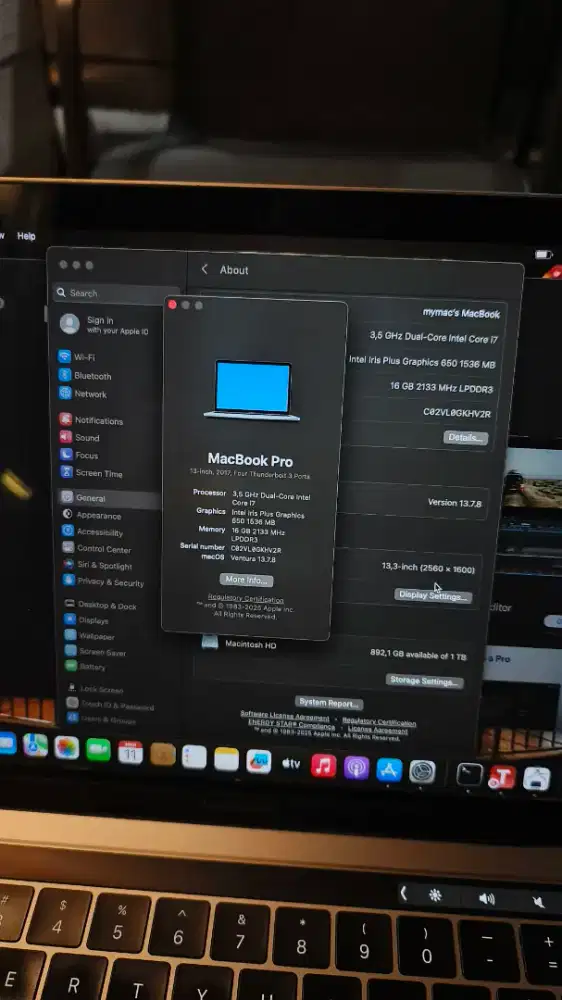562x1000 pixels.
Task: Open Apple TV from the Dock
Action: point(291,763)
